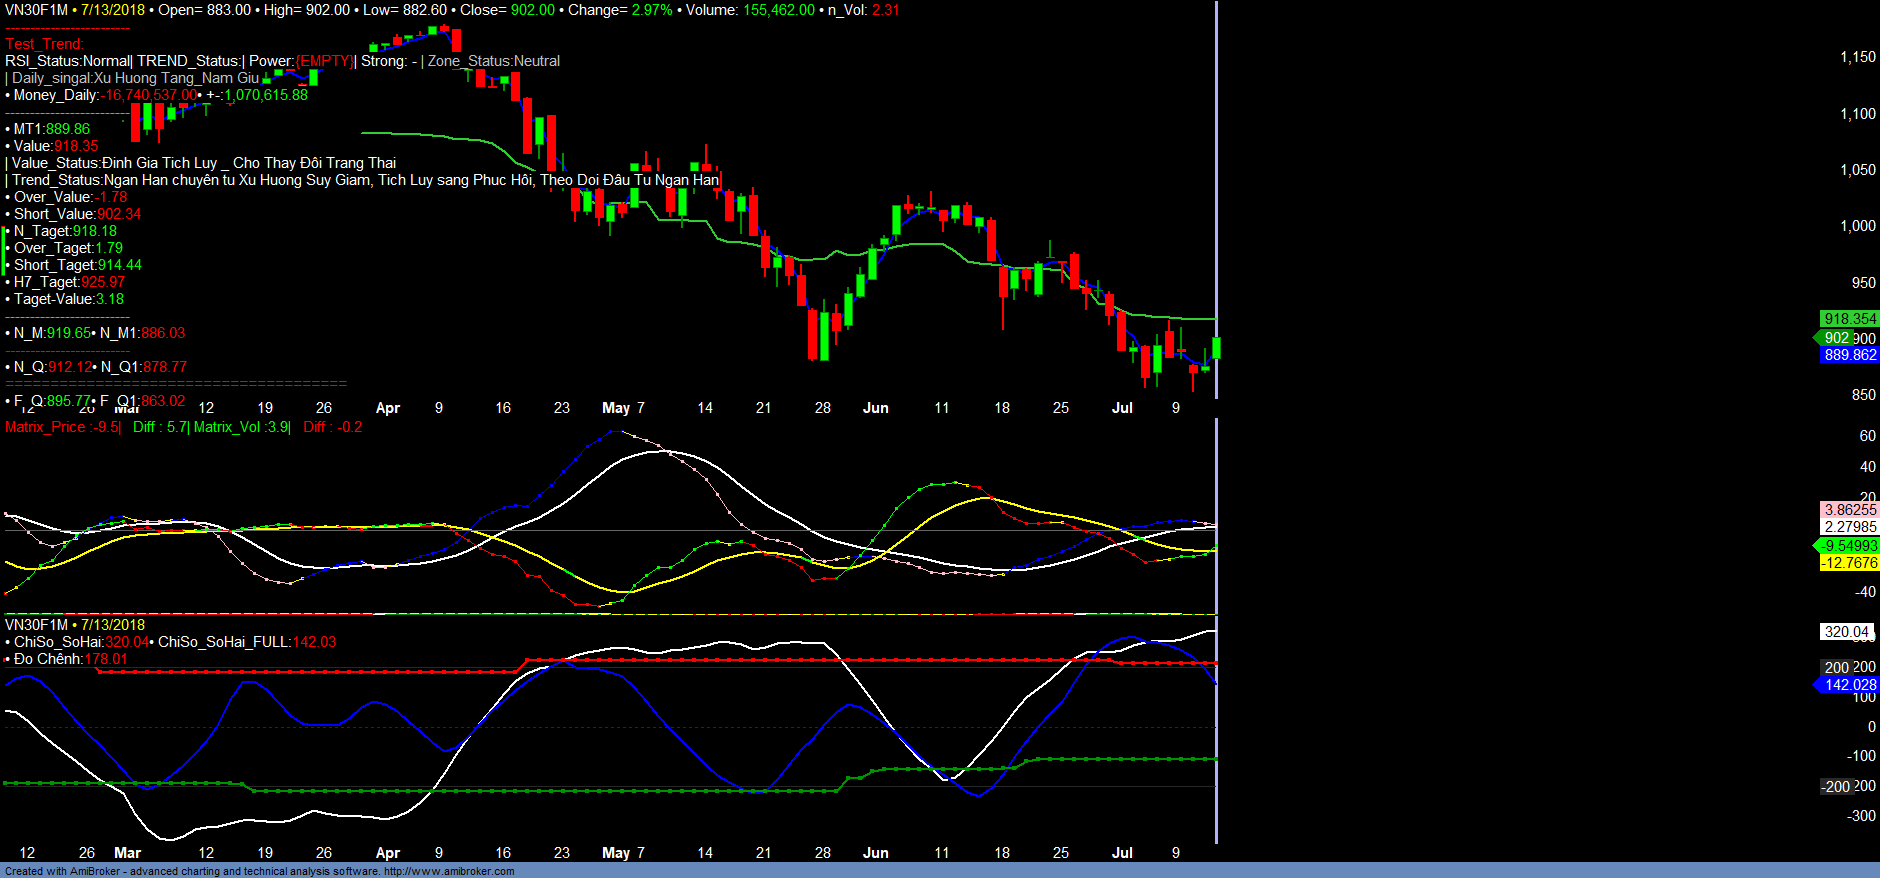Image resolution: width=1880 pixels, height=878 pixels.
Task: Click the blue 142.028 value label
Action: [1849, 685]
